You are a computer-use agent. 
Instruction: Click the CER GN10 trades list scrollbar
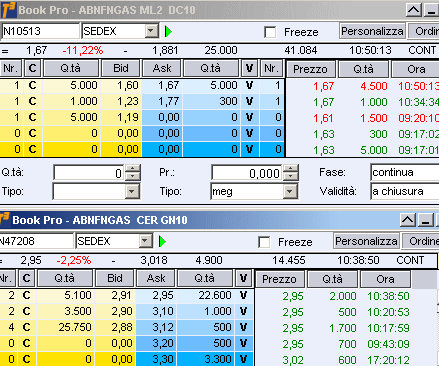click(x=438, y=327)
